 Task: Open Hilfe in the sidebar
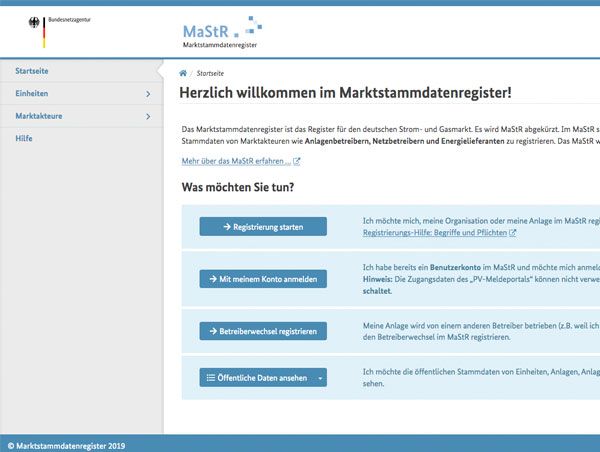(x=24, y=139)
